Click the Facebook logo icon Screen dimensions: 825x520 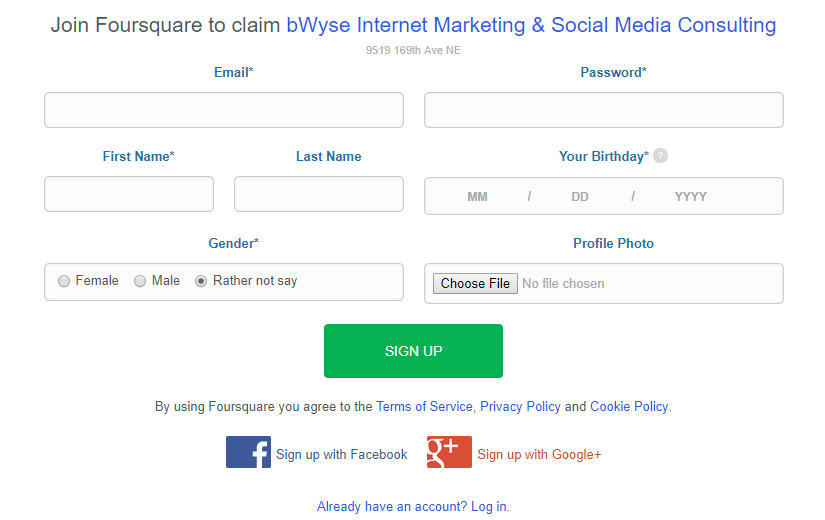[x=248, y=452]
